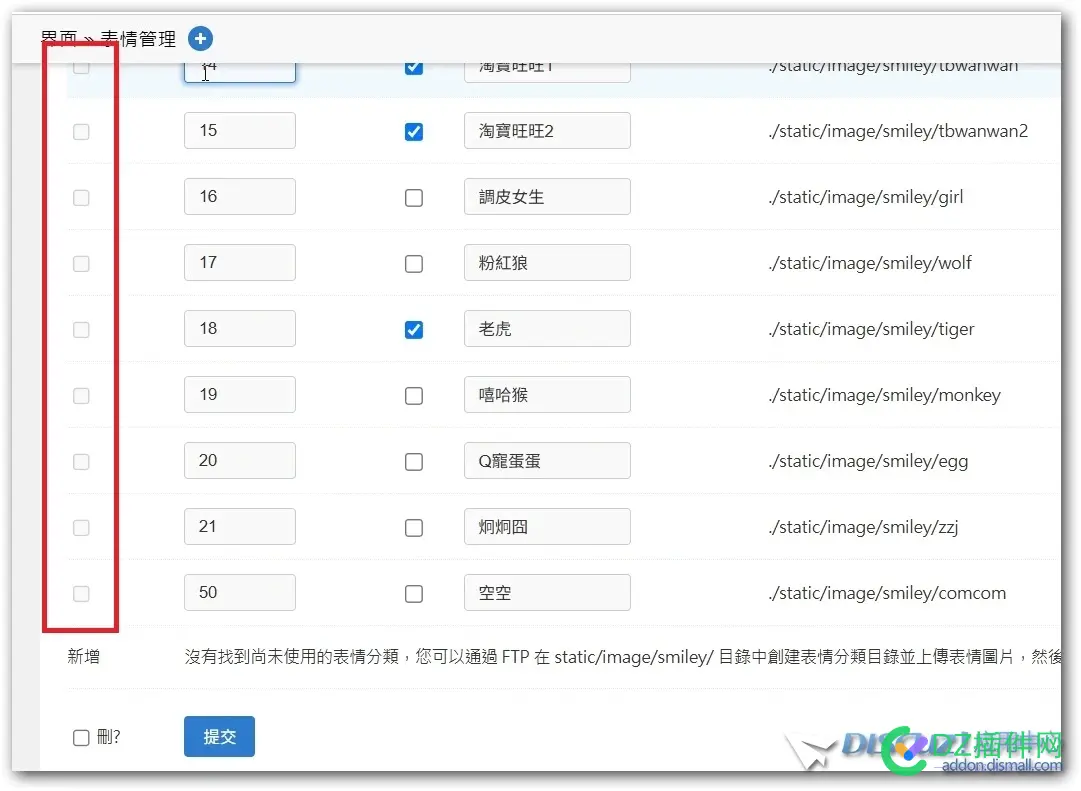Enable the checkbox for 調皮女生
Viewport: 1081px width, 791px height.
click(414, 198)
